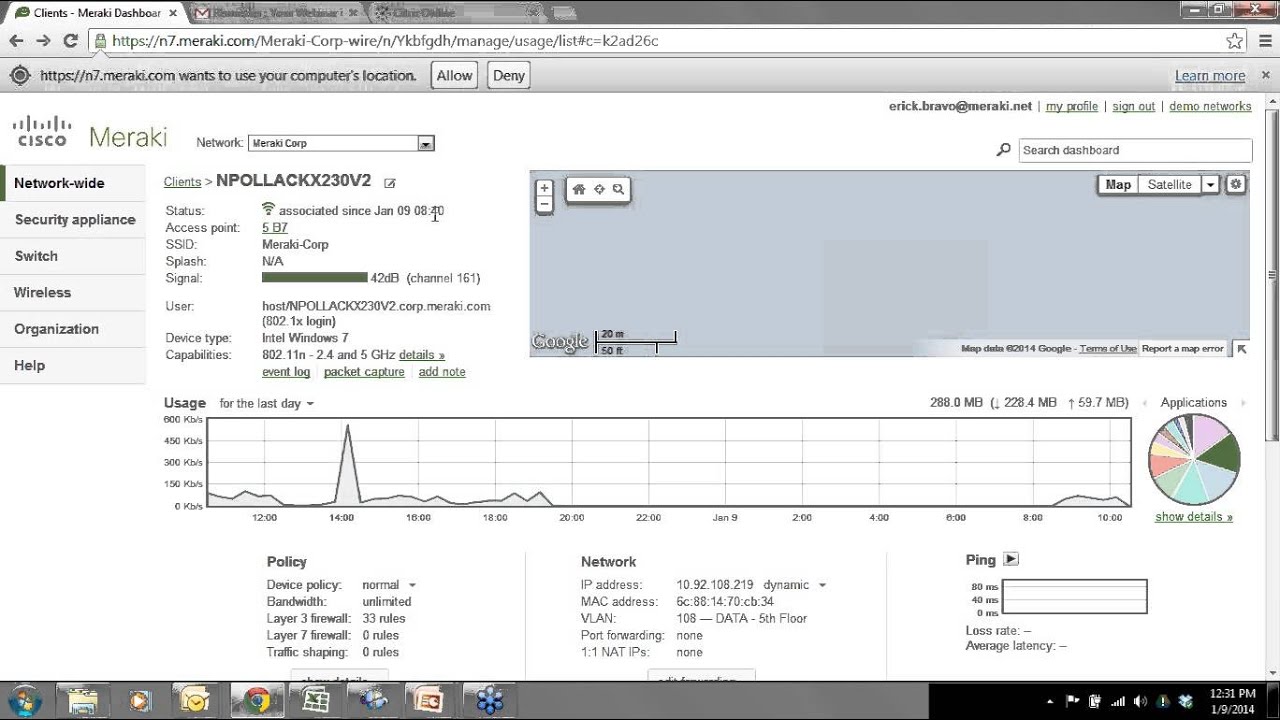Click the 'sign out' link
This screenshot has width=1280, height=720.
(1134, 106)
